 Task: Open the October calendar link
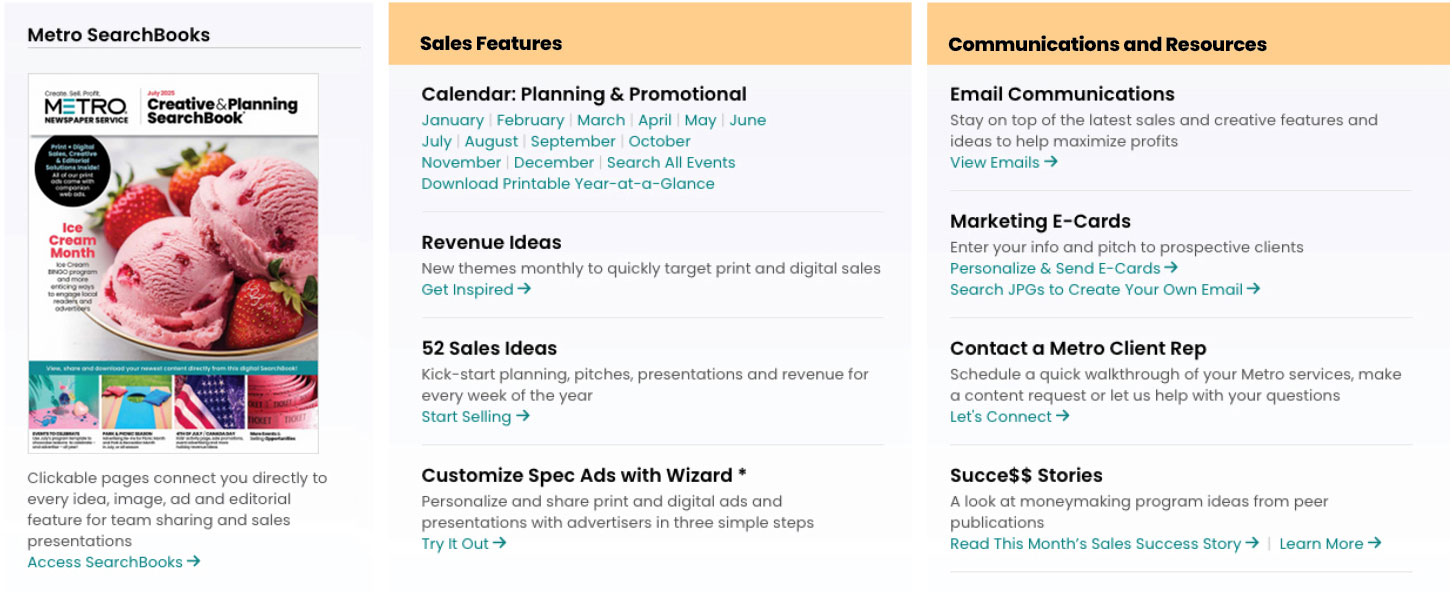659,141
